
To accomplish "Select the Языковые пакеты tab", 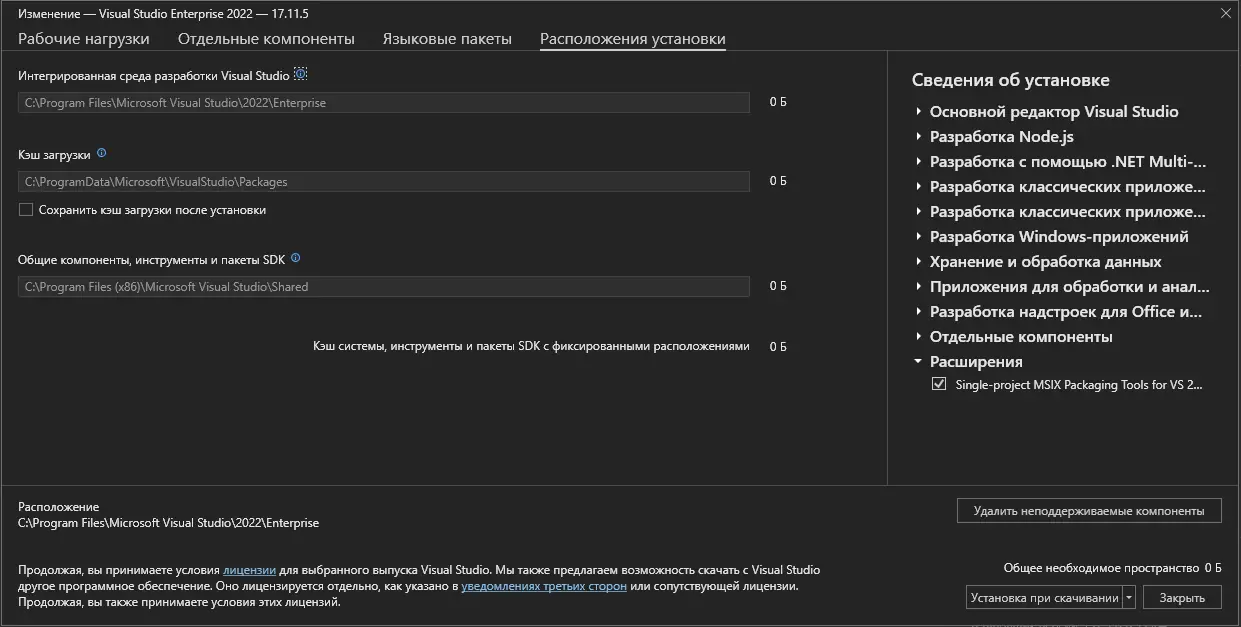I will coord(447,39).
